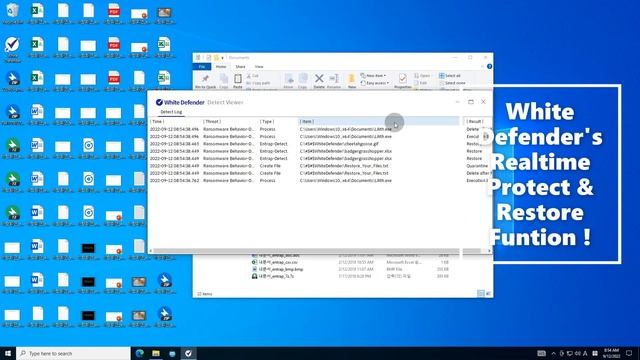This screenshot has width=640, height=360.
Task: Open the Recycle Bin desktop icon
Action: [13, 13]
